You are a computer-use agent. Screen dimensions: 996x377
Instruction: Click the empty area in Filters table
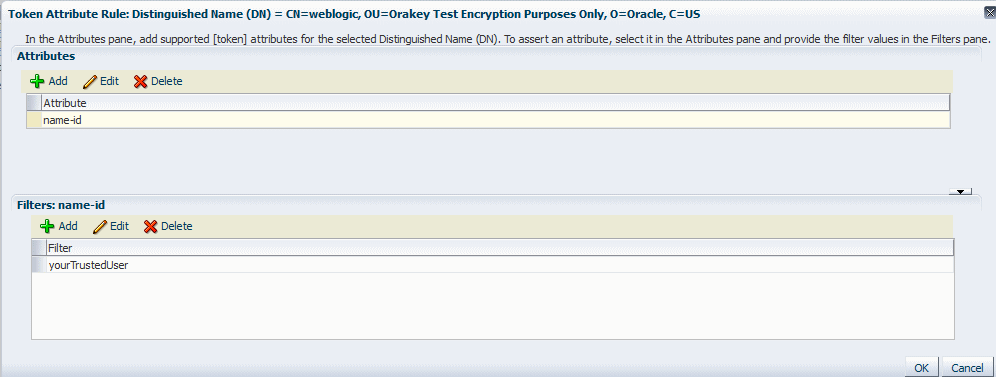click(x=493, y=305)
